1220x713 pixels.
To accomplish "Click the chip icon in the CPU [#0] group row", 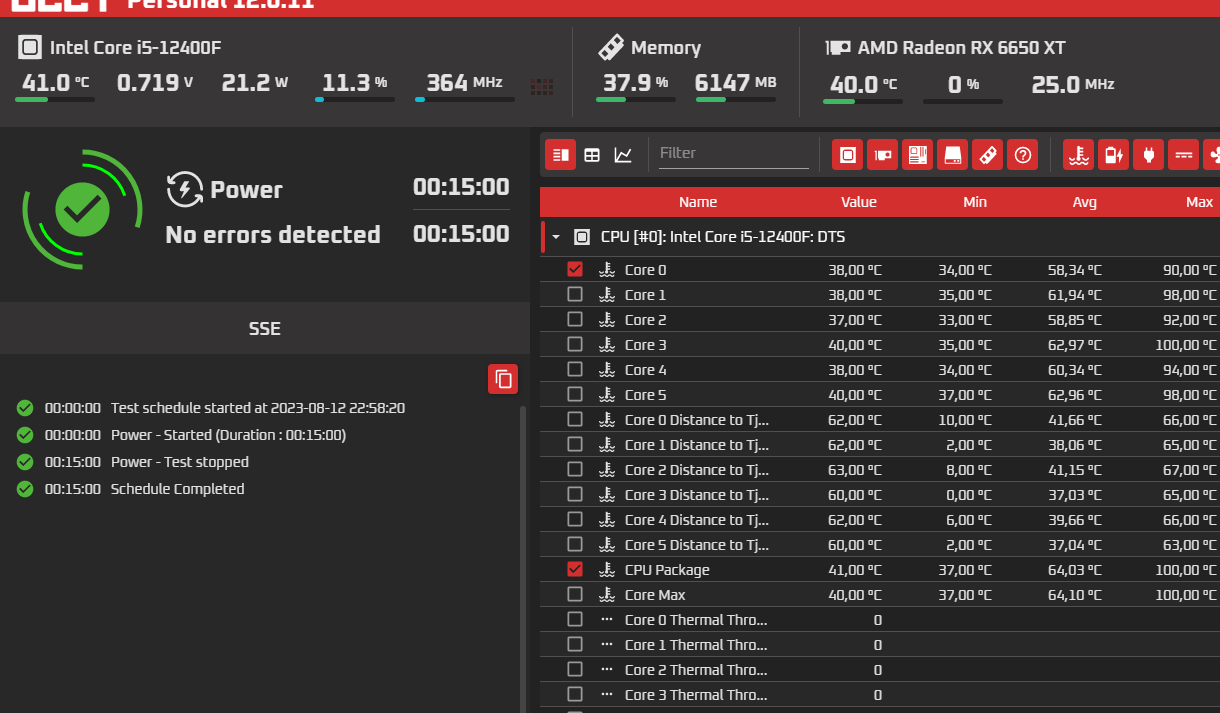I will (581, 237).
